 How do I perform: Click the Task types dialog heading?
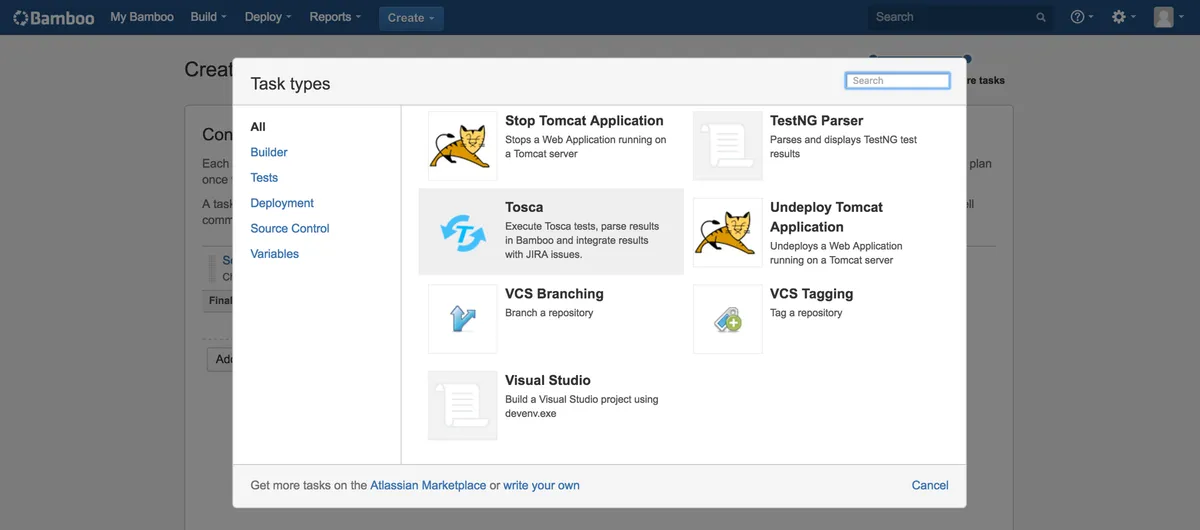click(x=290, y=84)
